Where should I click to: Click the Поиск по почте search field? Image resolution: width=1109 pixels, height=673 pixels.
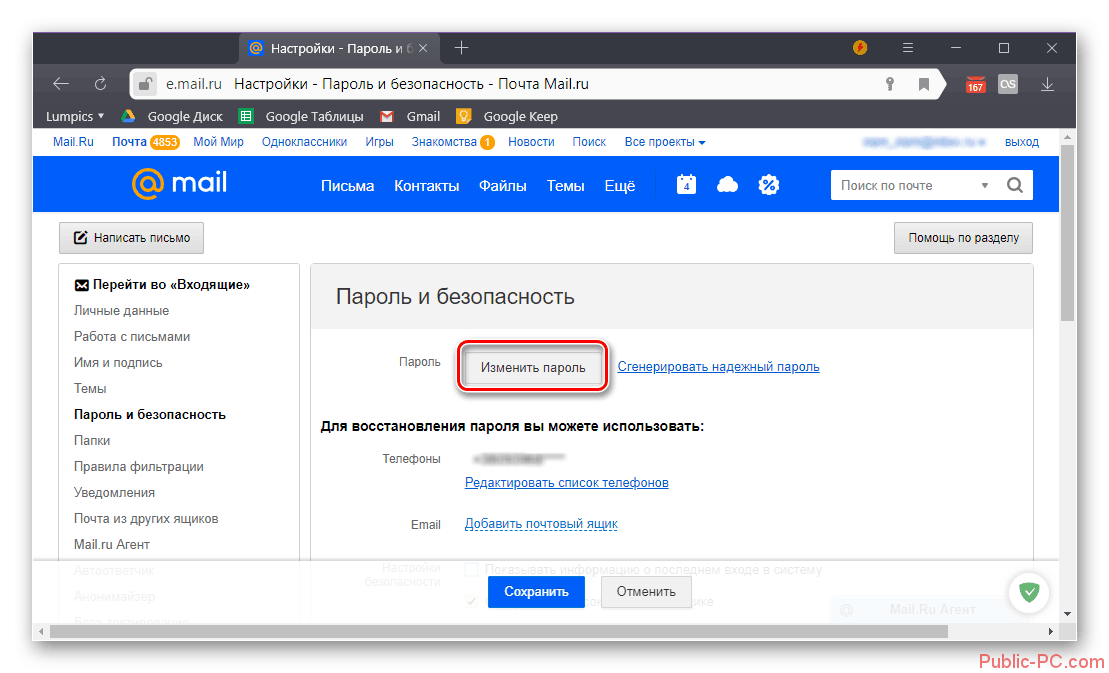[x=900, y=185]
